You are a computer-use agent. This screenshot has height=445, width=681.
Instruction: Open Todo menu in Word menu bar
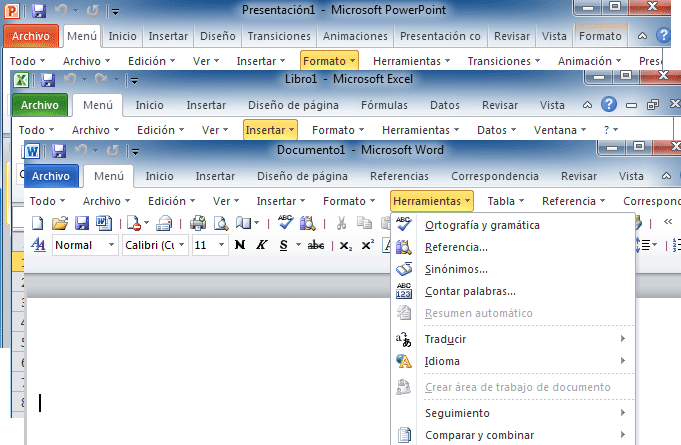pyautogui.click(x=47, y=201)
